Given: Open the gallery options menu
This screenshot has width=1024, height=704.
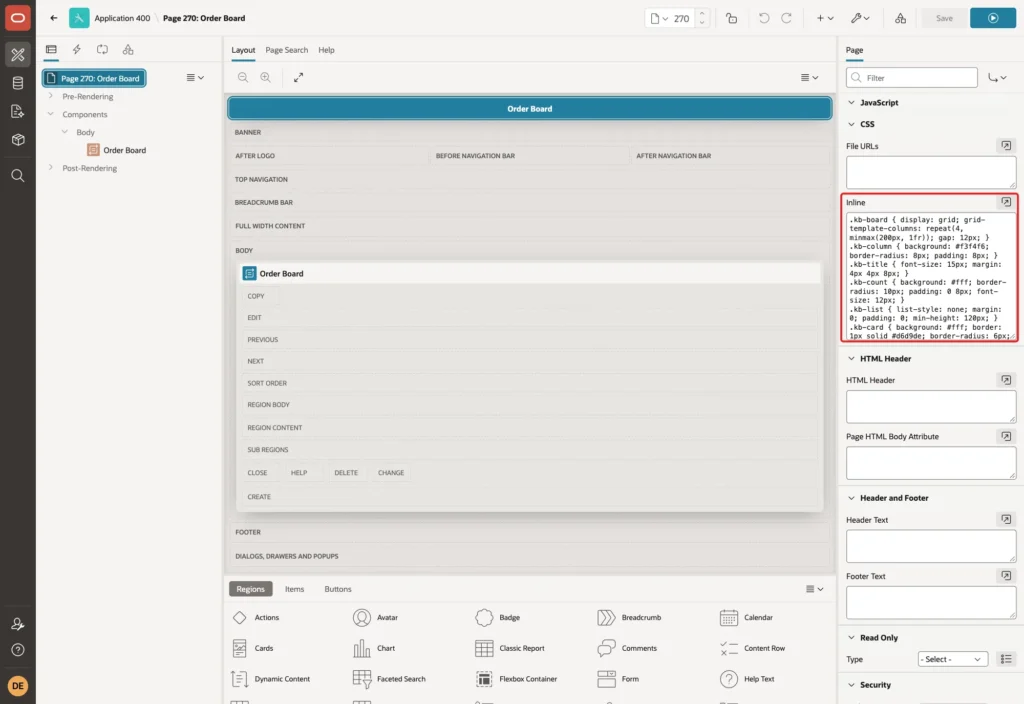Looking at the screenshot, I should (x=814, y=589).
